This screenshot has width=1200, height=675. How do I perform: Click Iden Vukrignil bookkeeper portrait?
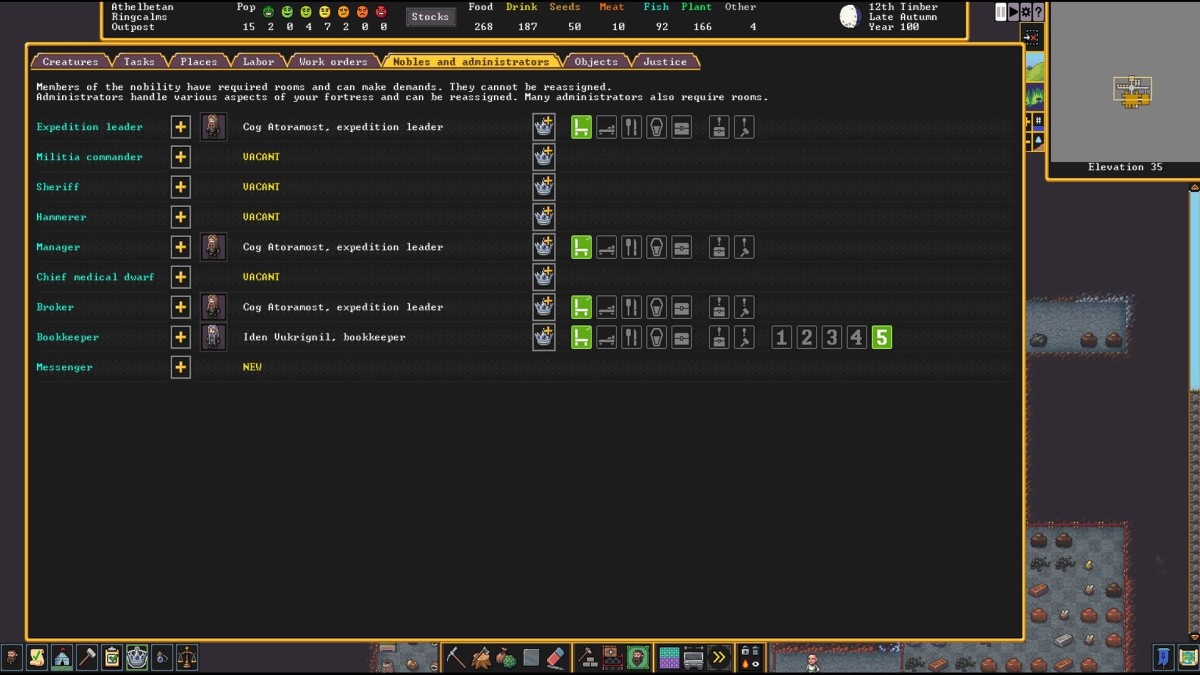pos(213,337)
